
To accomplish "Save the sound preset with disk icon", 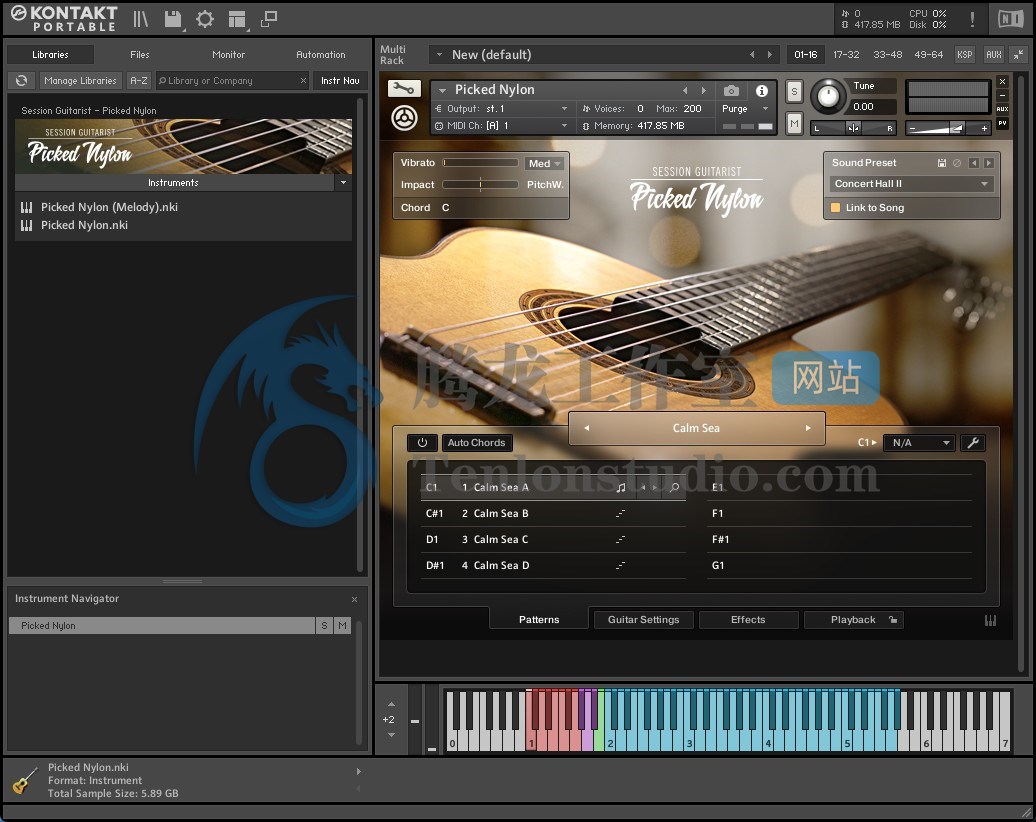I will pos(942,163).
